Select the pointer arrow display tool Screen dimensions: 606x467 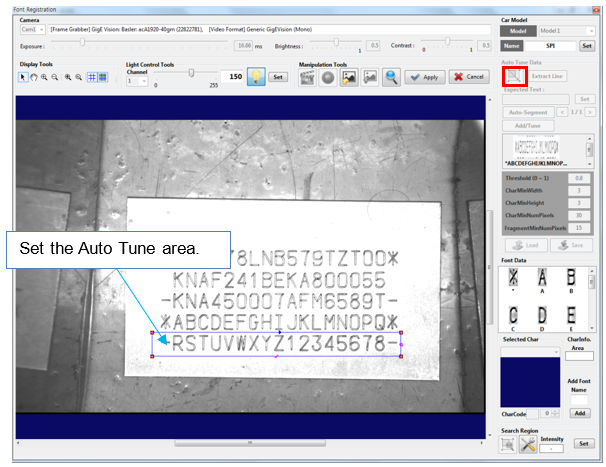click(24, 76)
